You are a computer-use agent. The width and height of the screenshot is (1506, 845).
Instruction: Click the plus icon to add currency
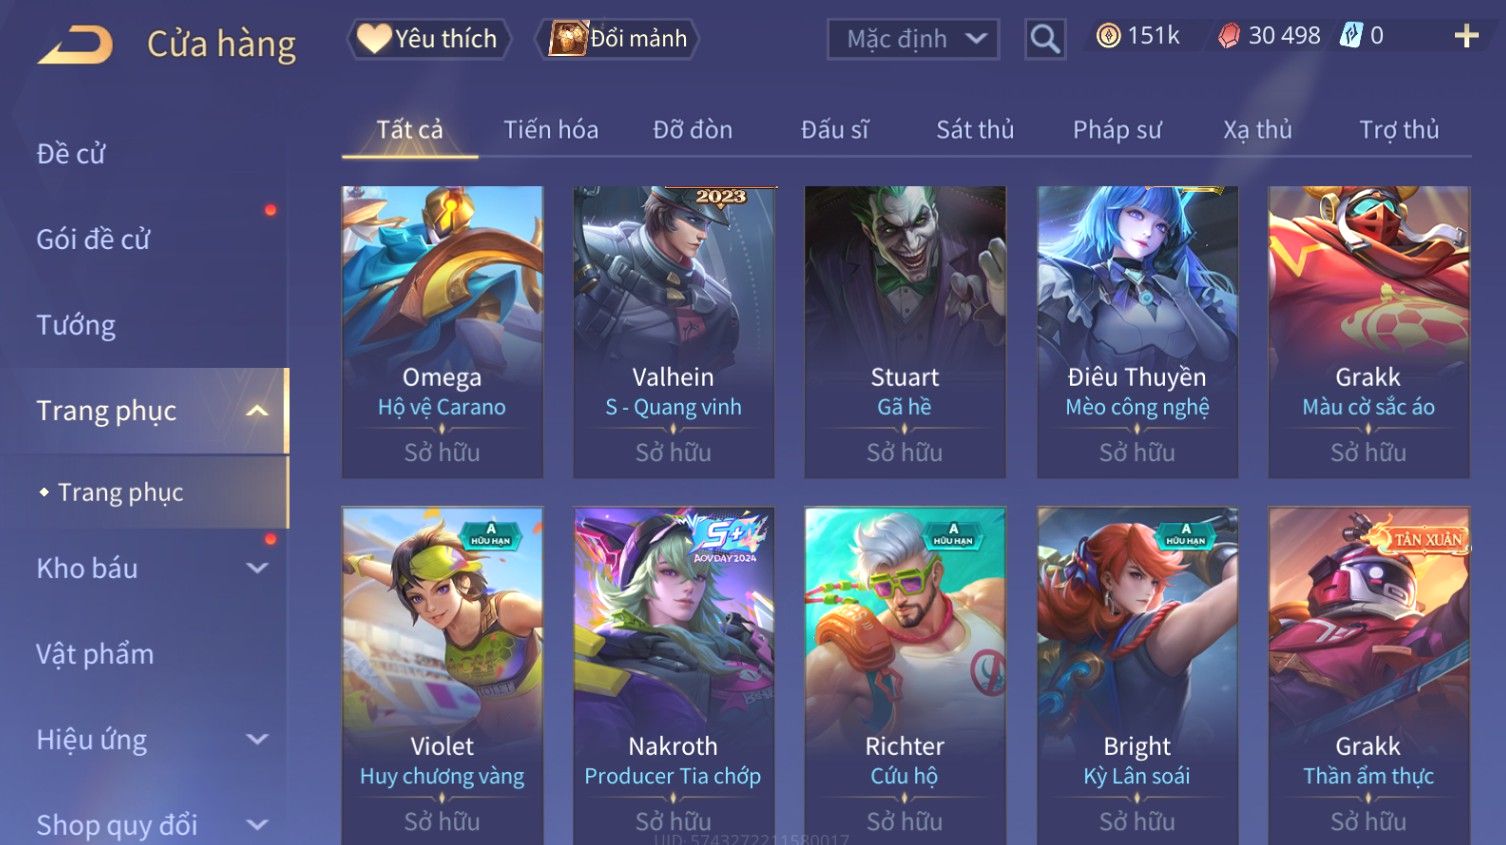coord(1466,37)
